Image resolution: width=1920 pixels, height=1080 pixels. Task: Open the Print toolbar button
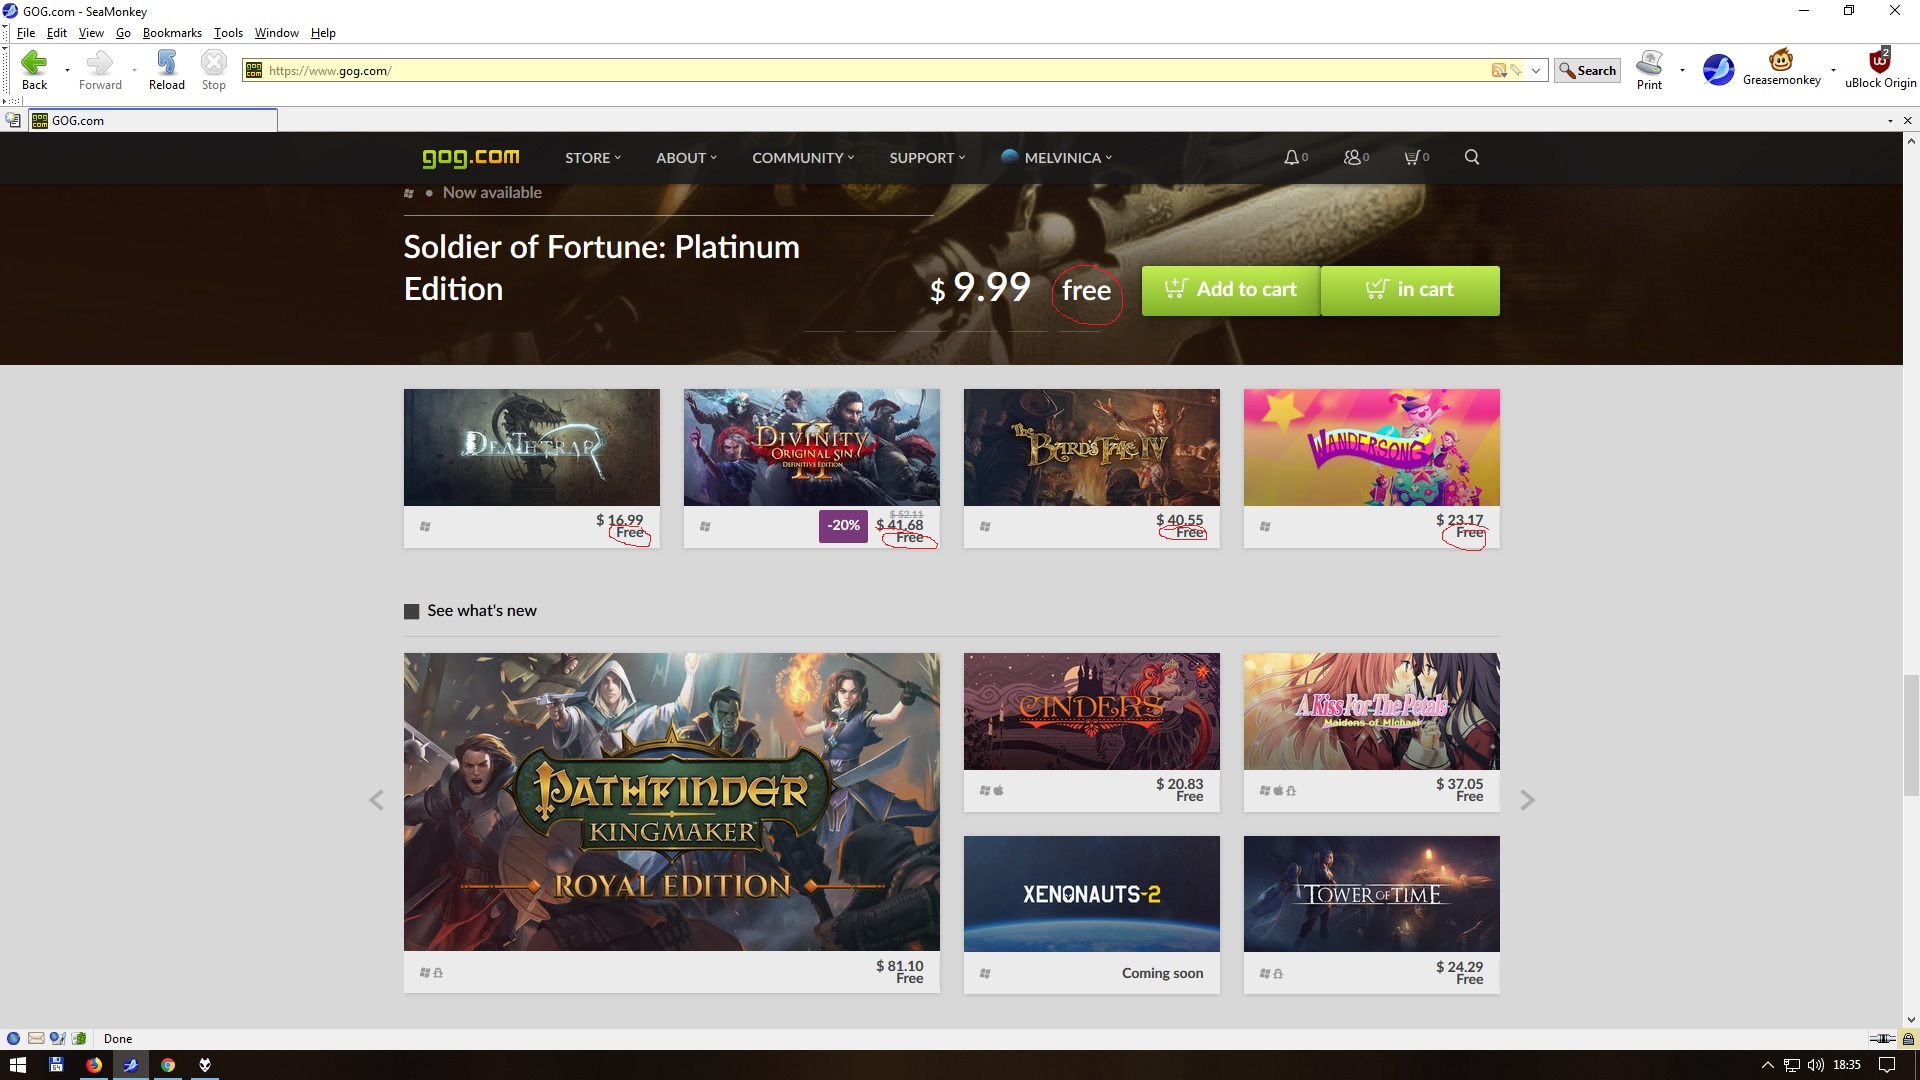pyautogui.click(x=1649, y=70)
